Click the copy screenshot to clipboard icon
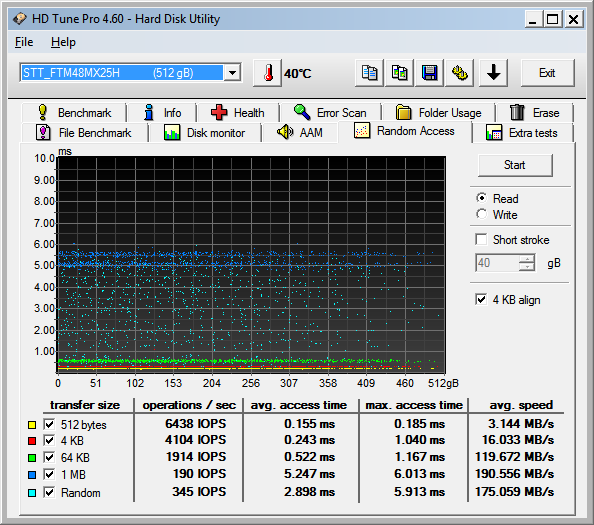 click(399, 73)
